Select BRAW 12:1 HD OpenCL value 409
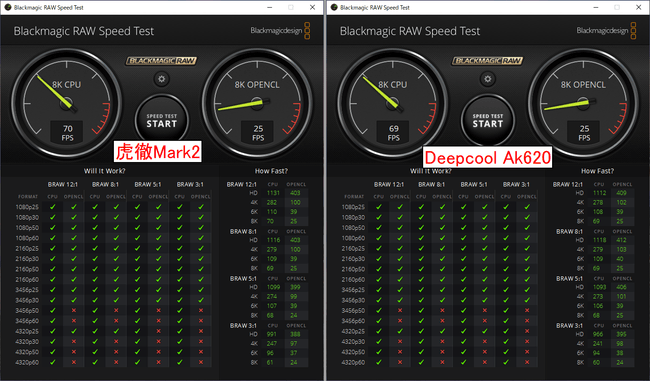The width and height of the screenshot is (650, 381). point(621,193)
